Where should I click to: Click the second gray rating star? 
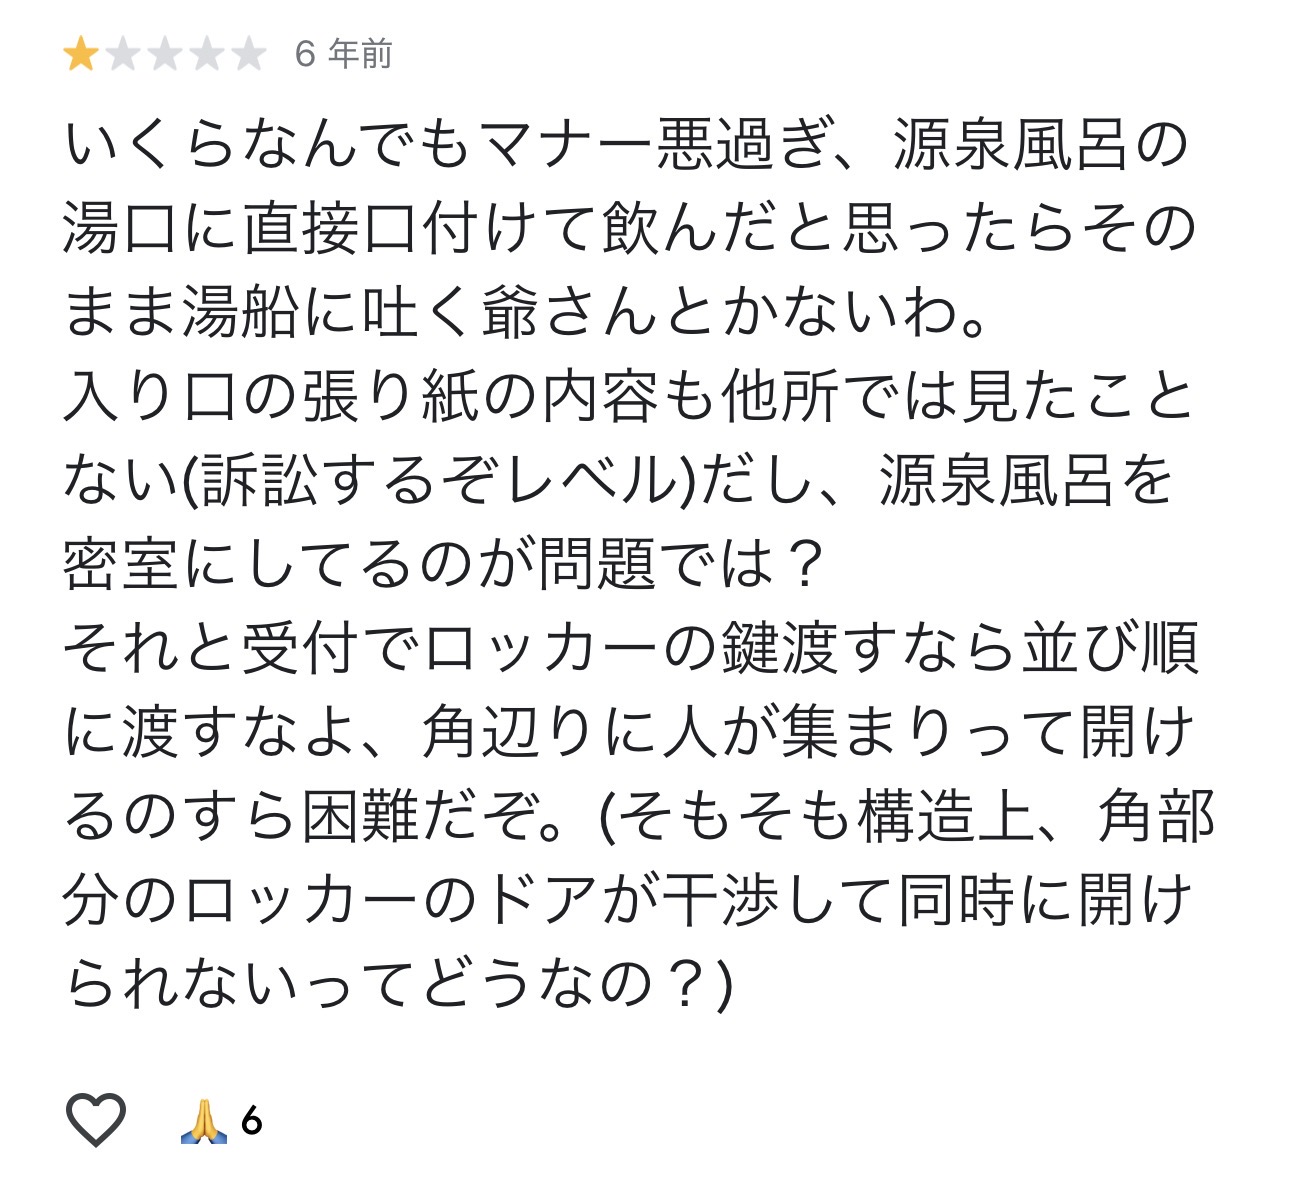coord(122,54)
